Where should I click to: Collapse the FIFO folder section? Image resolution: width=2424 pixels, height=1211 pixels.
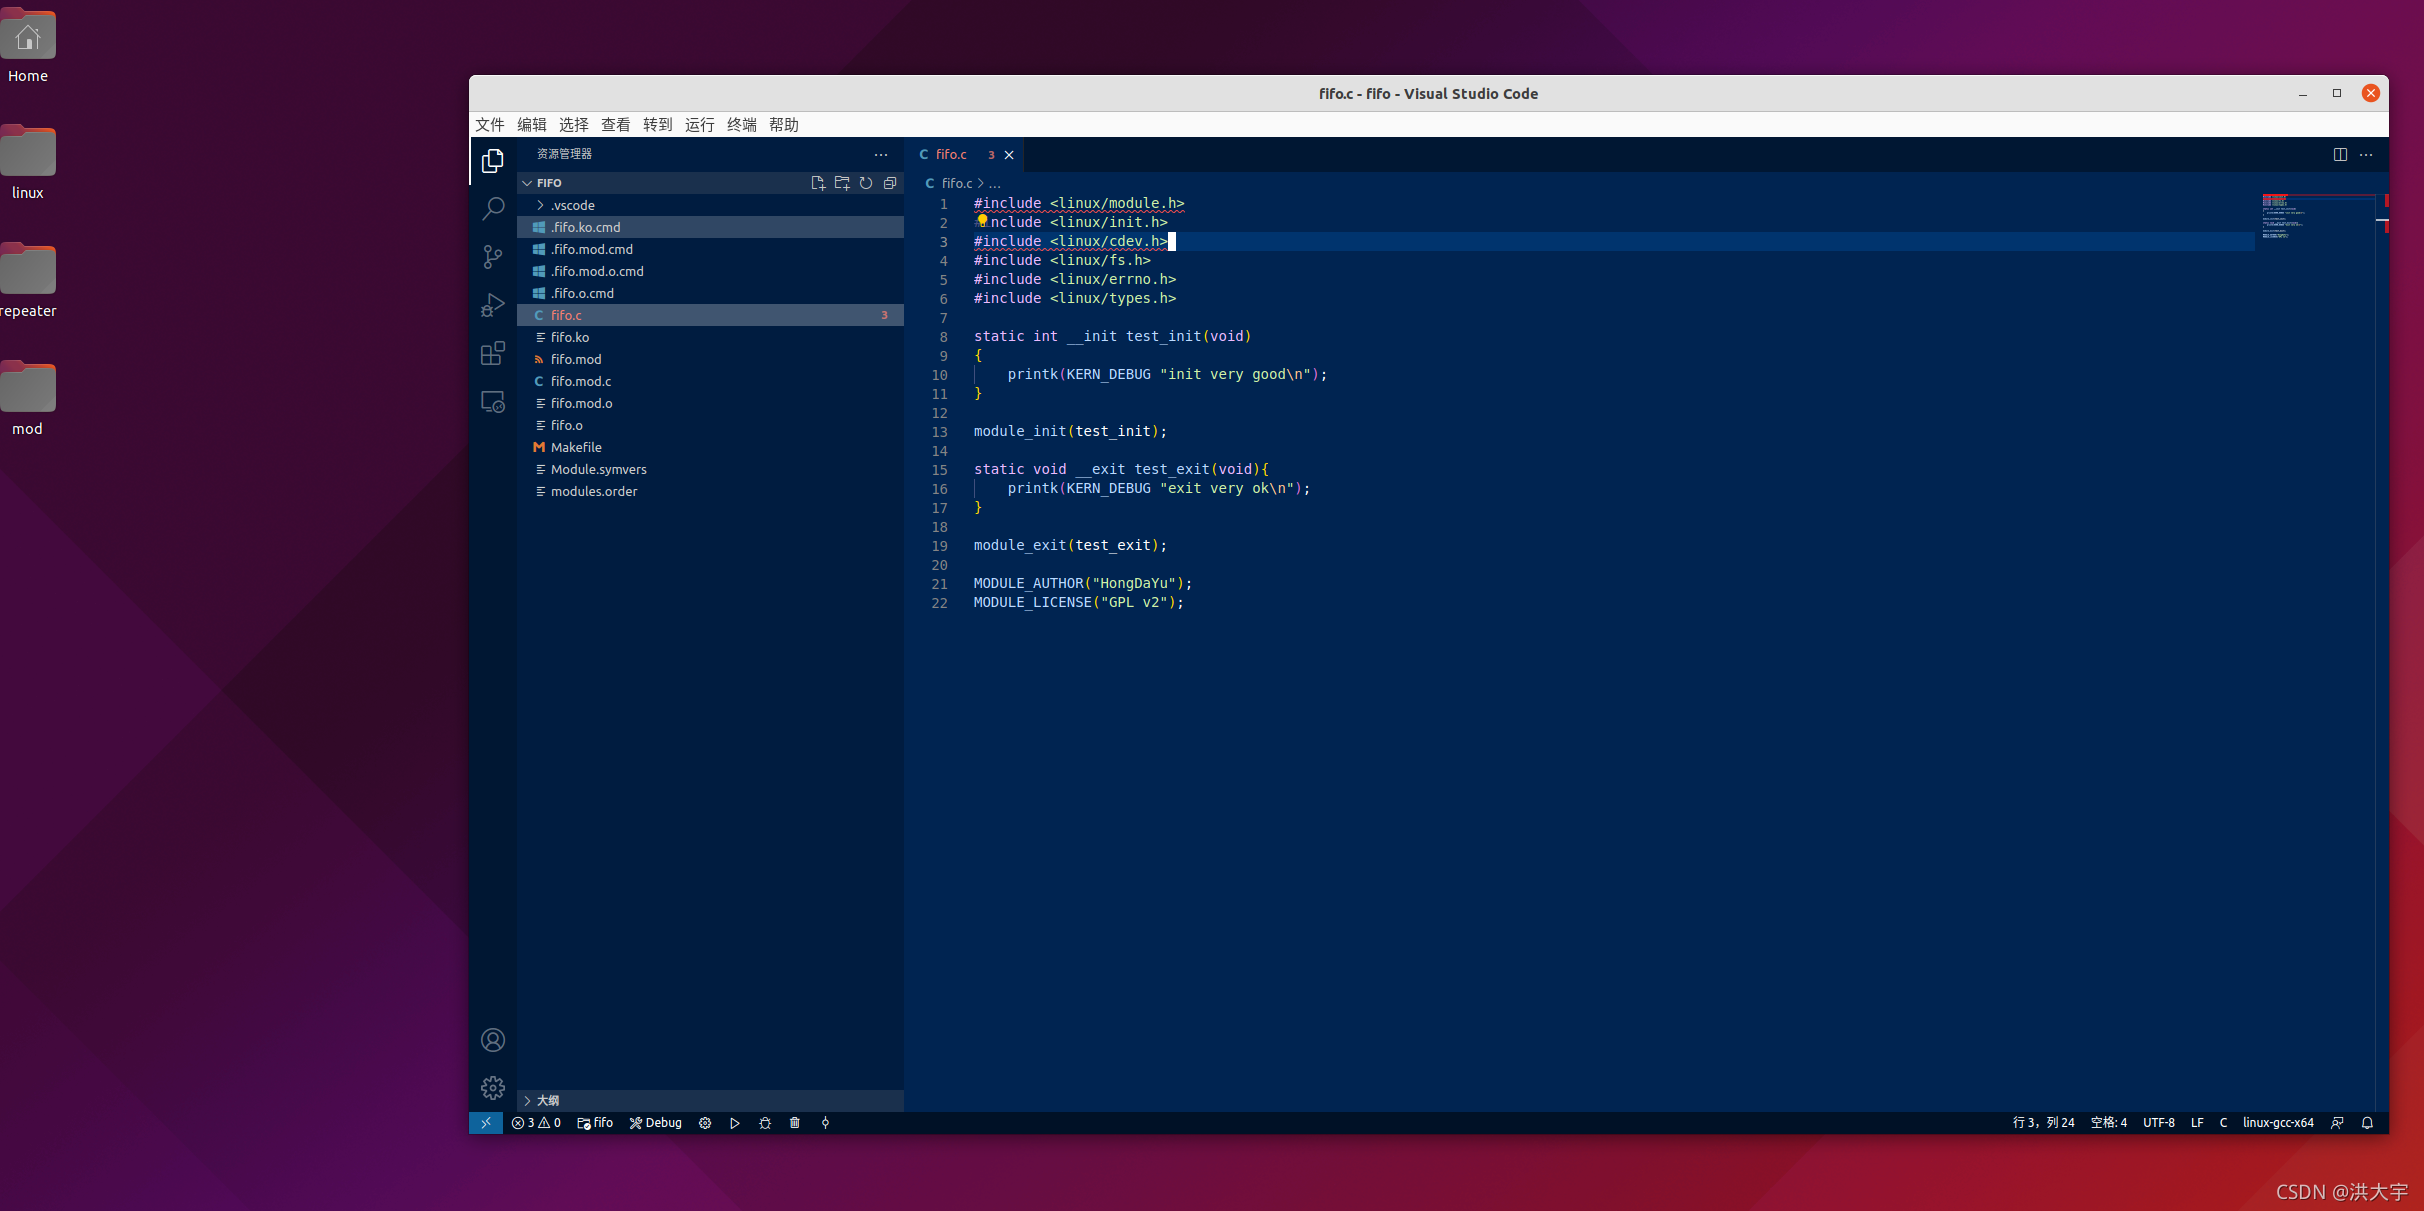tap(549, 183)
